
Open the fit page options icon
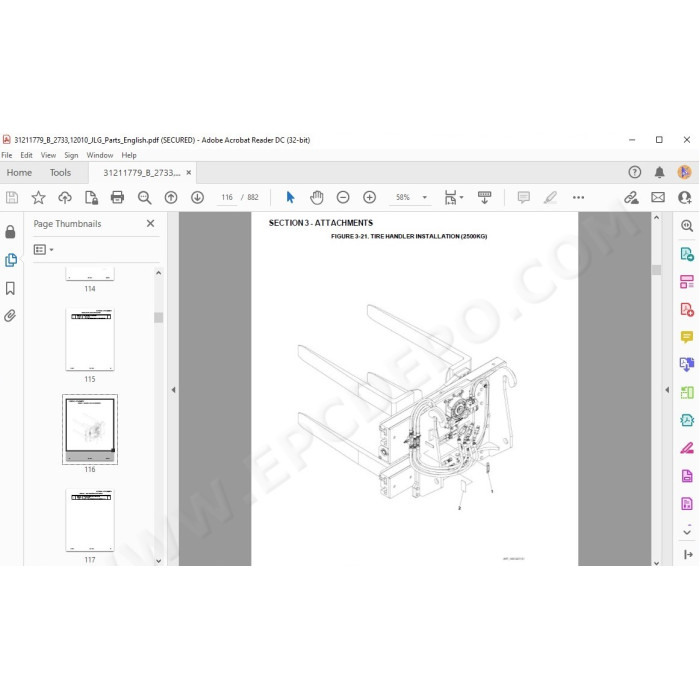click(x=454, y=197)
